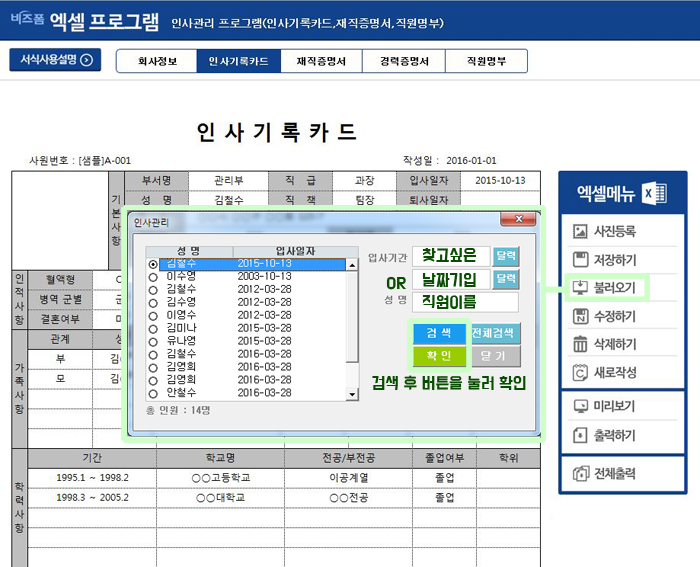This screenshot has width=700, height=567.
Task: Click the 삭제하기 trash icon
Action: pyautogui.click(x=580, y=344)
